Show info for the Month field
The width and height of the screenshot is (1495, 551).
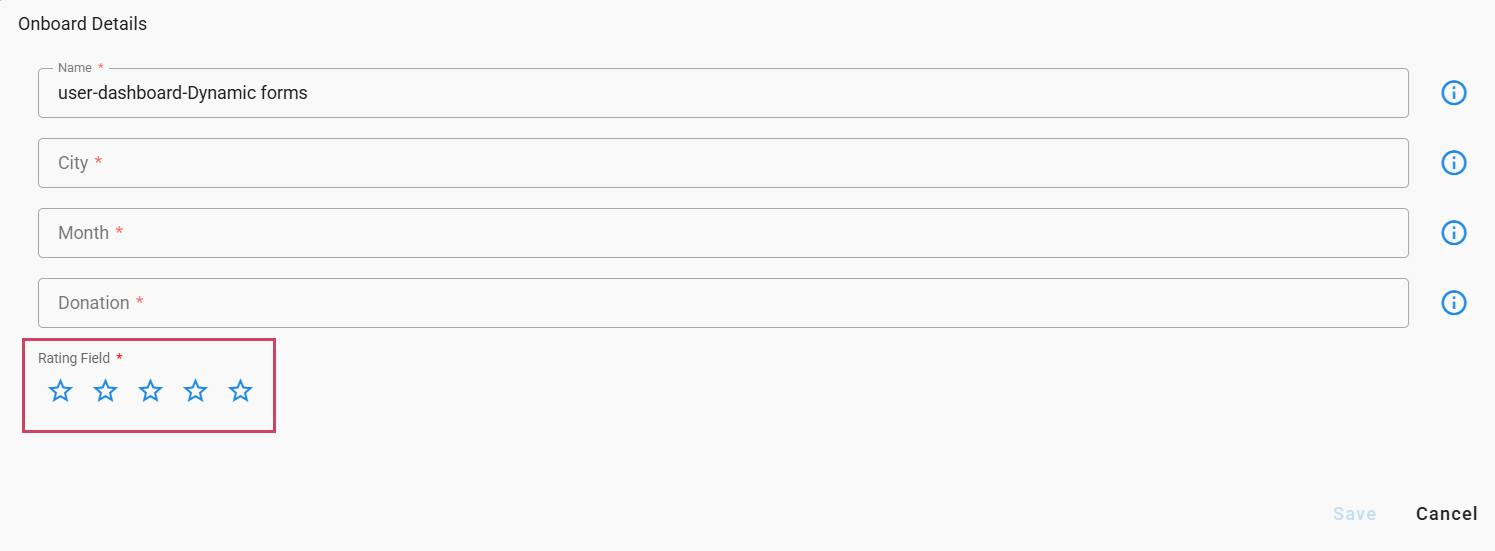pos(1453,233)
